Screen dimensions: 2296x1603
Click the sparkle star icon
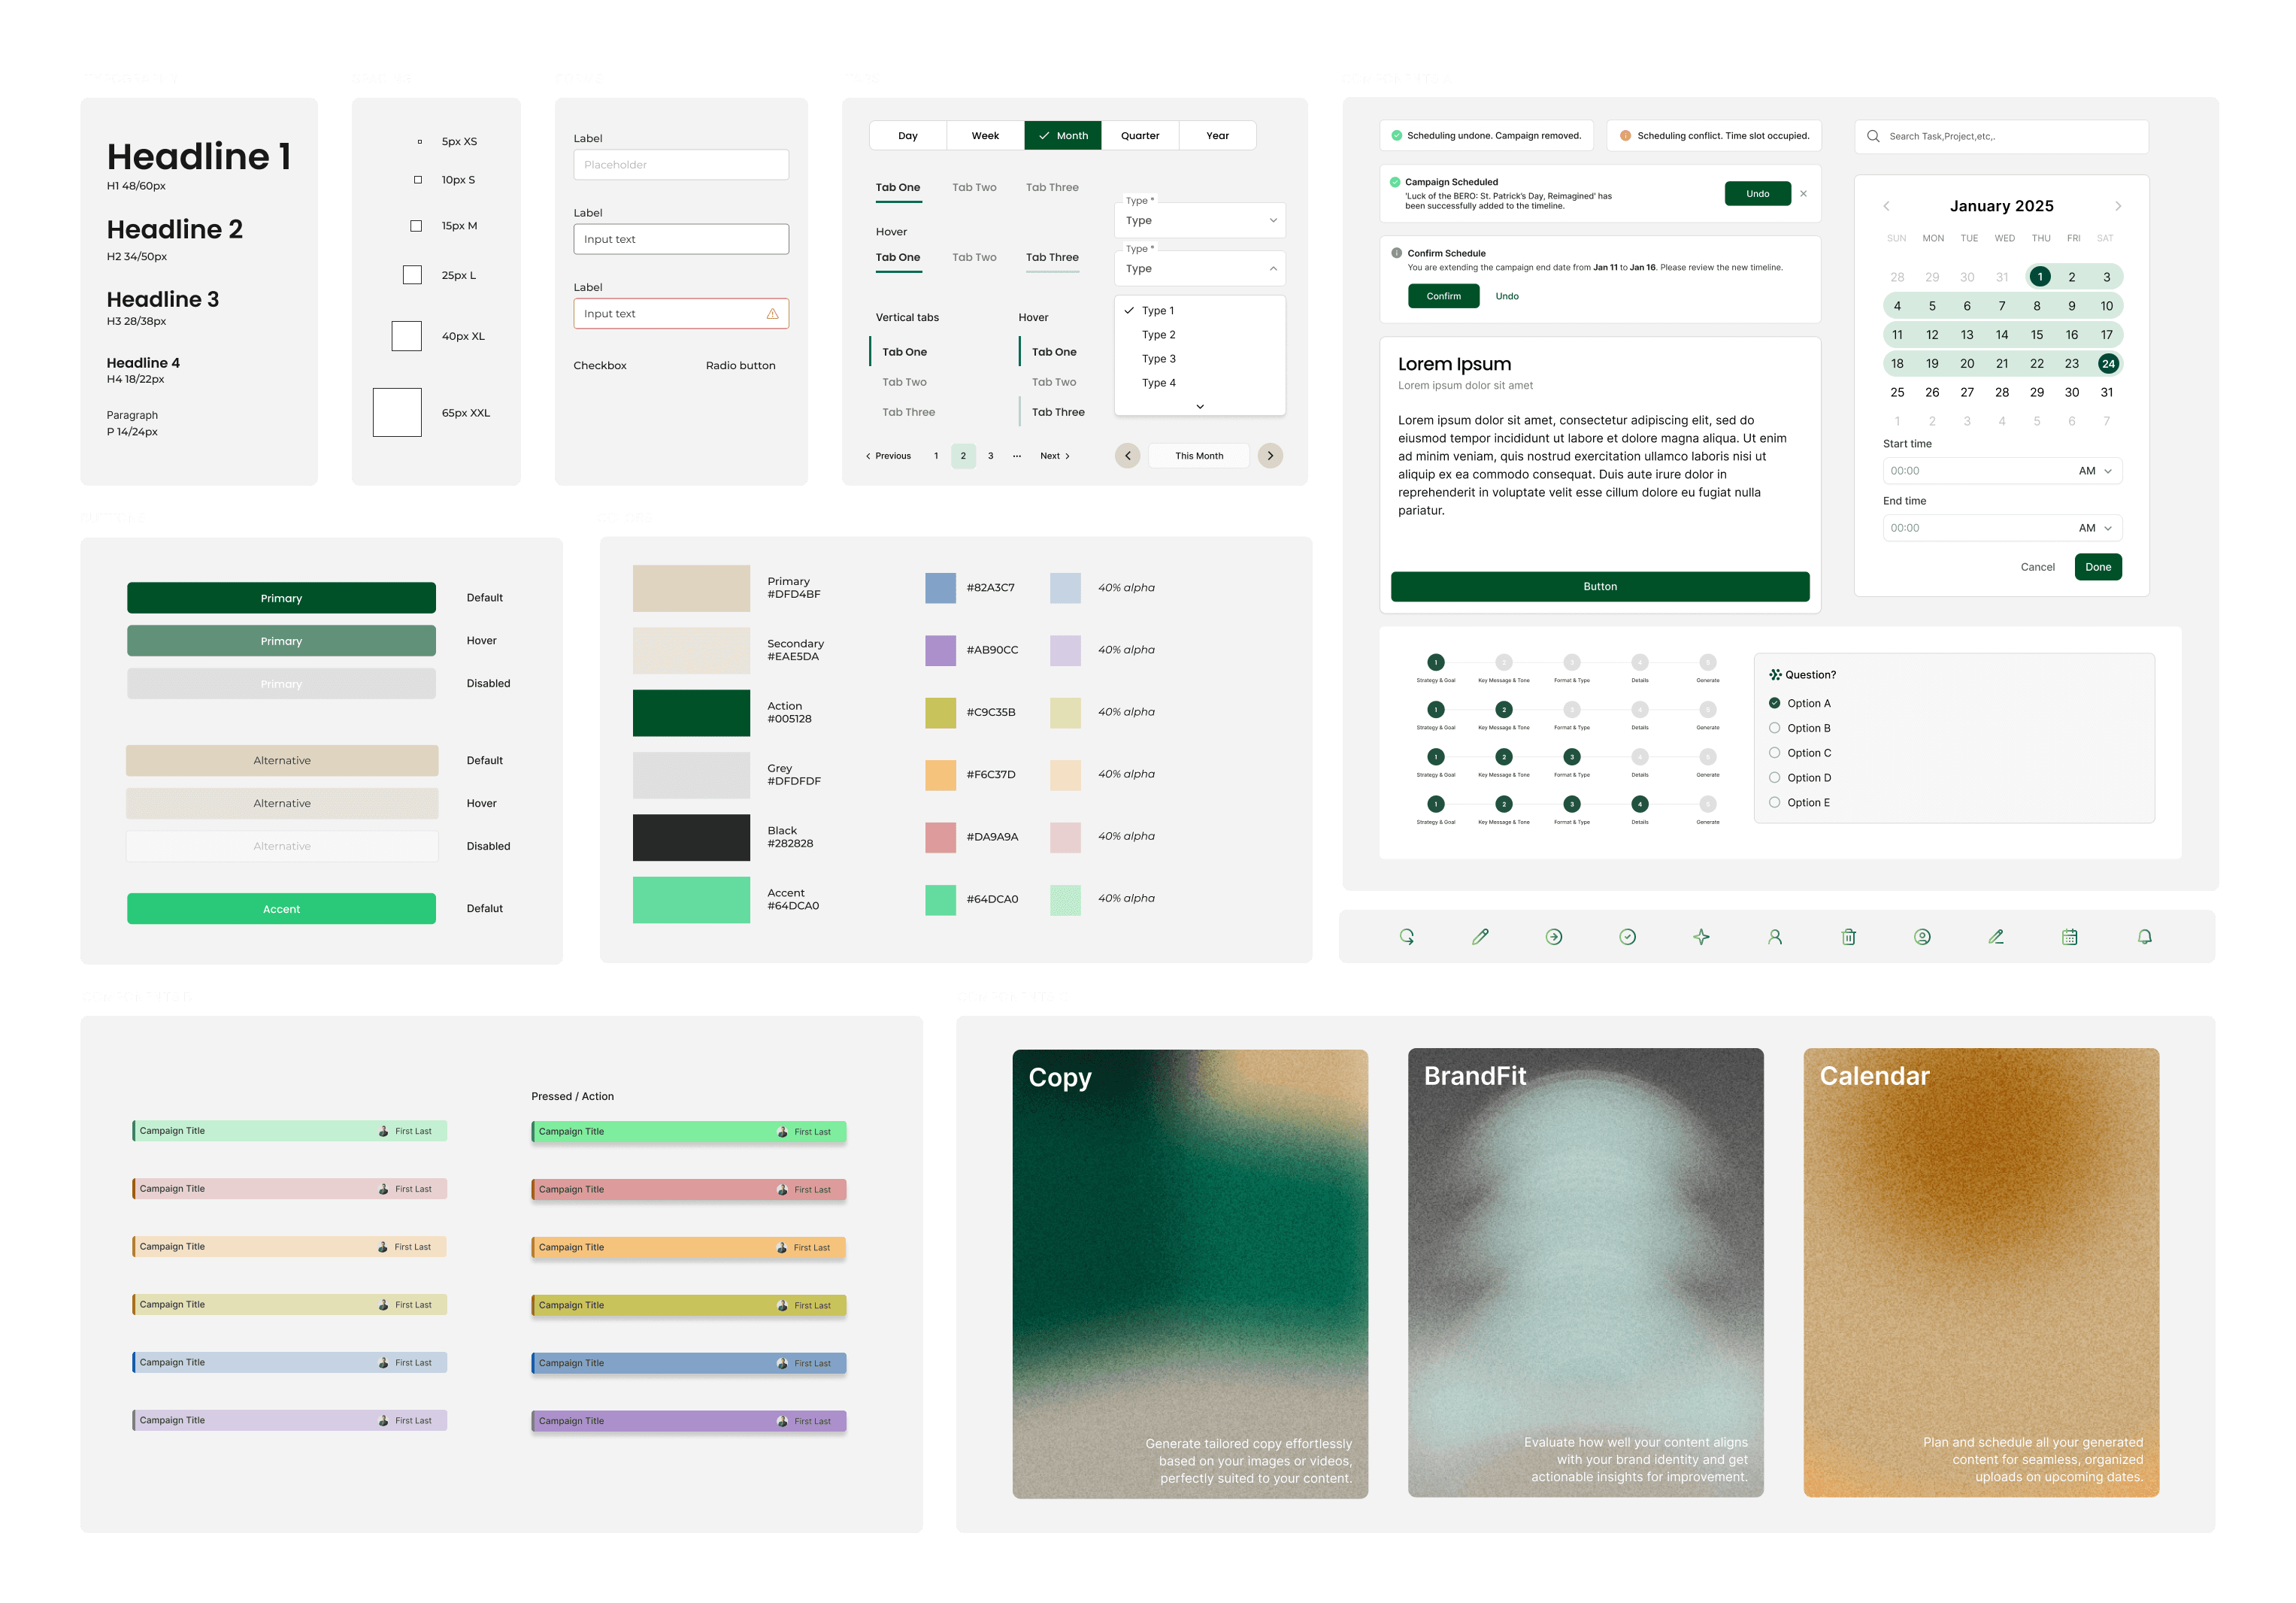pyautogui.click(x=1701, y=937)
